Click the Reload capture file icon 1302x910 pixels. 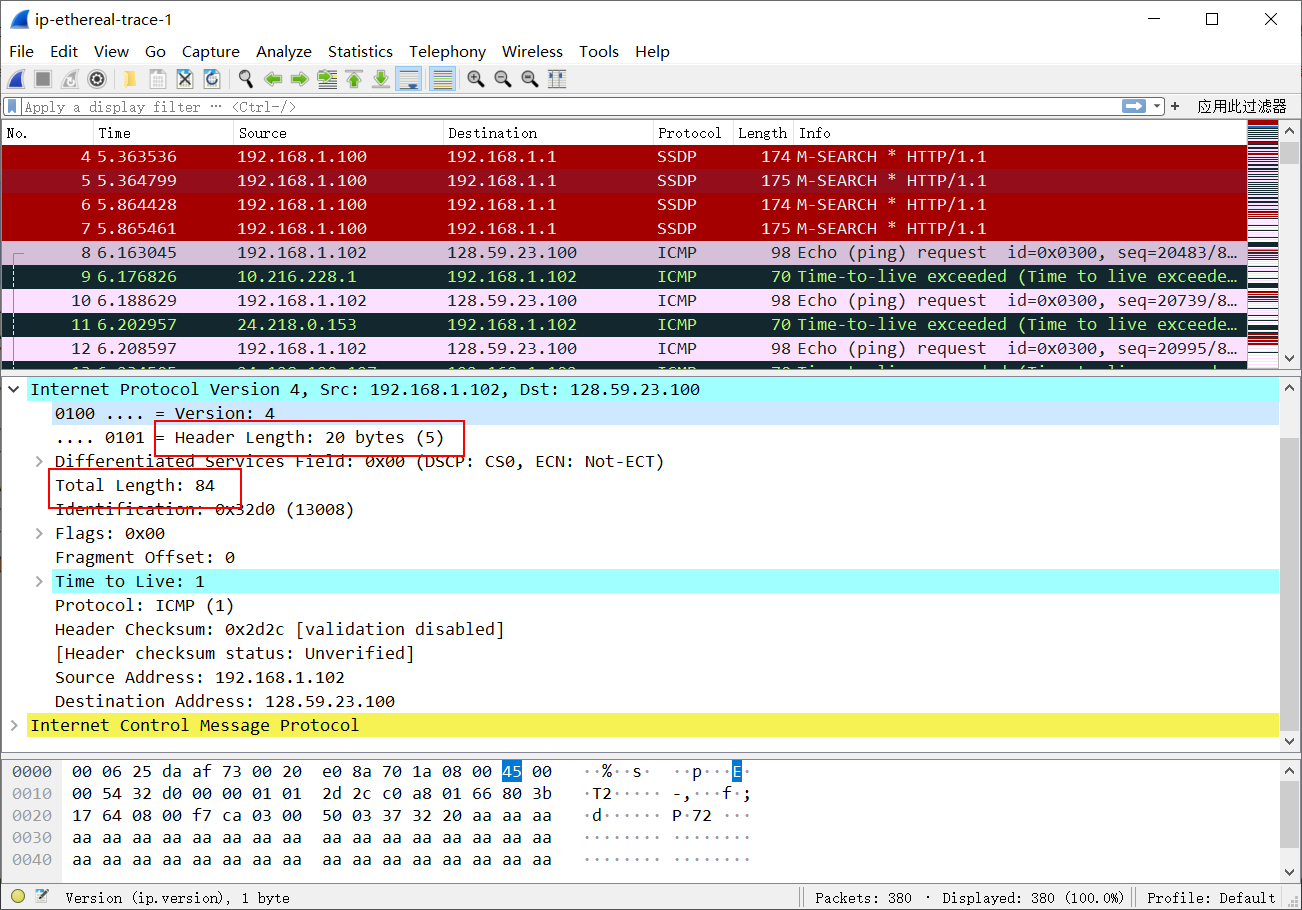212,79
